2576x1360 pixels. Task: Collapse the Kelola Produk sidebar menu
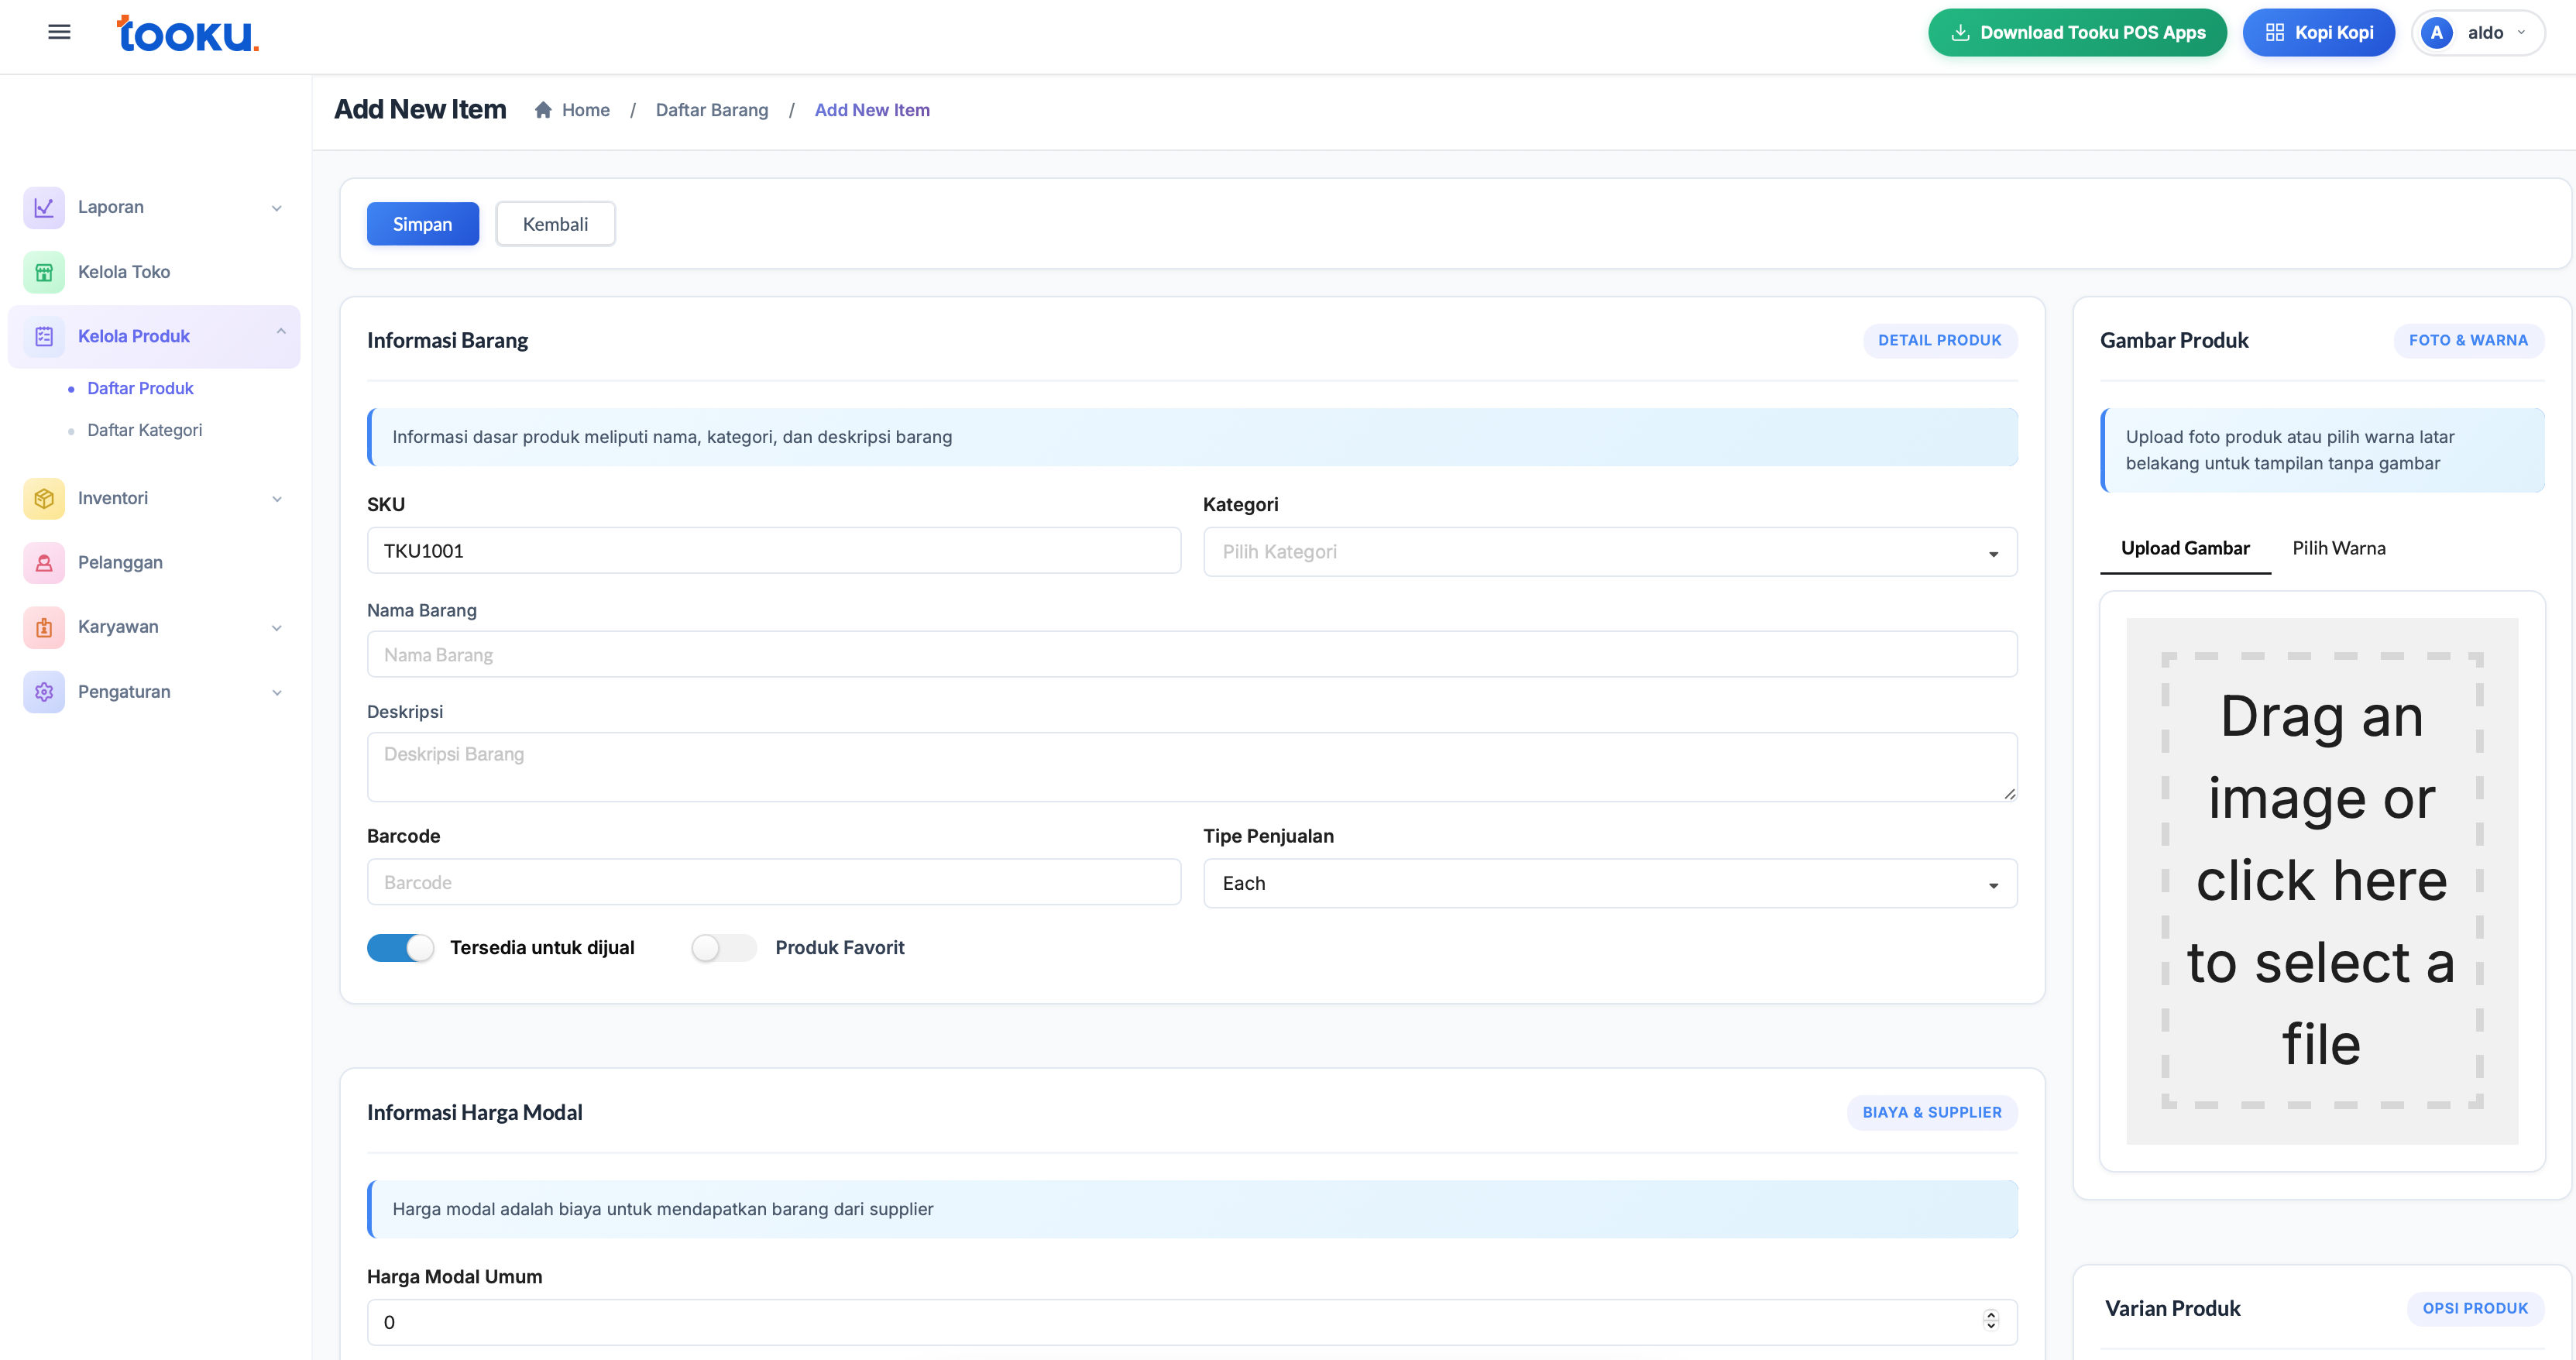pyautogui.click(x=280, y=332)
